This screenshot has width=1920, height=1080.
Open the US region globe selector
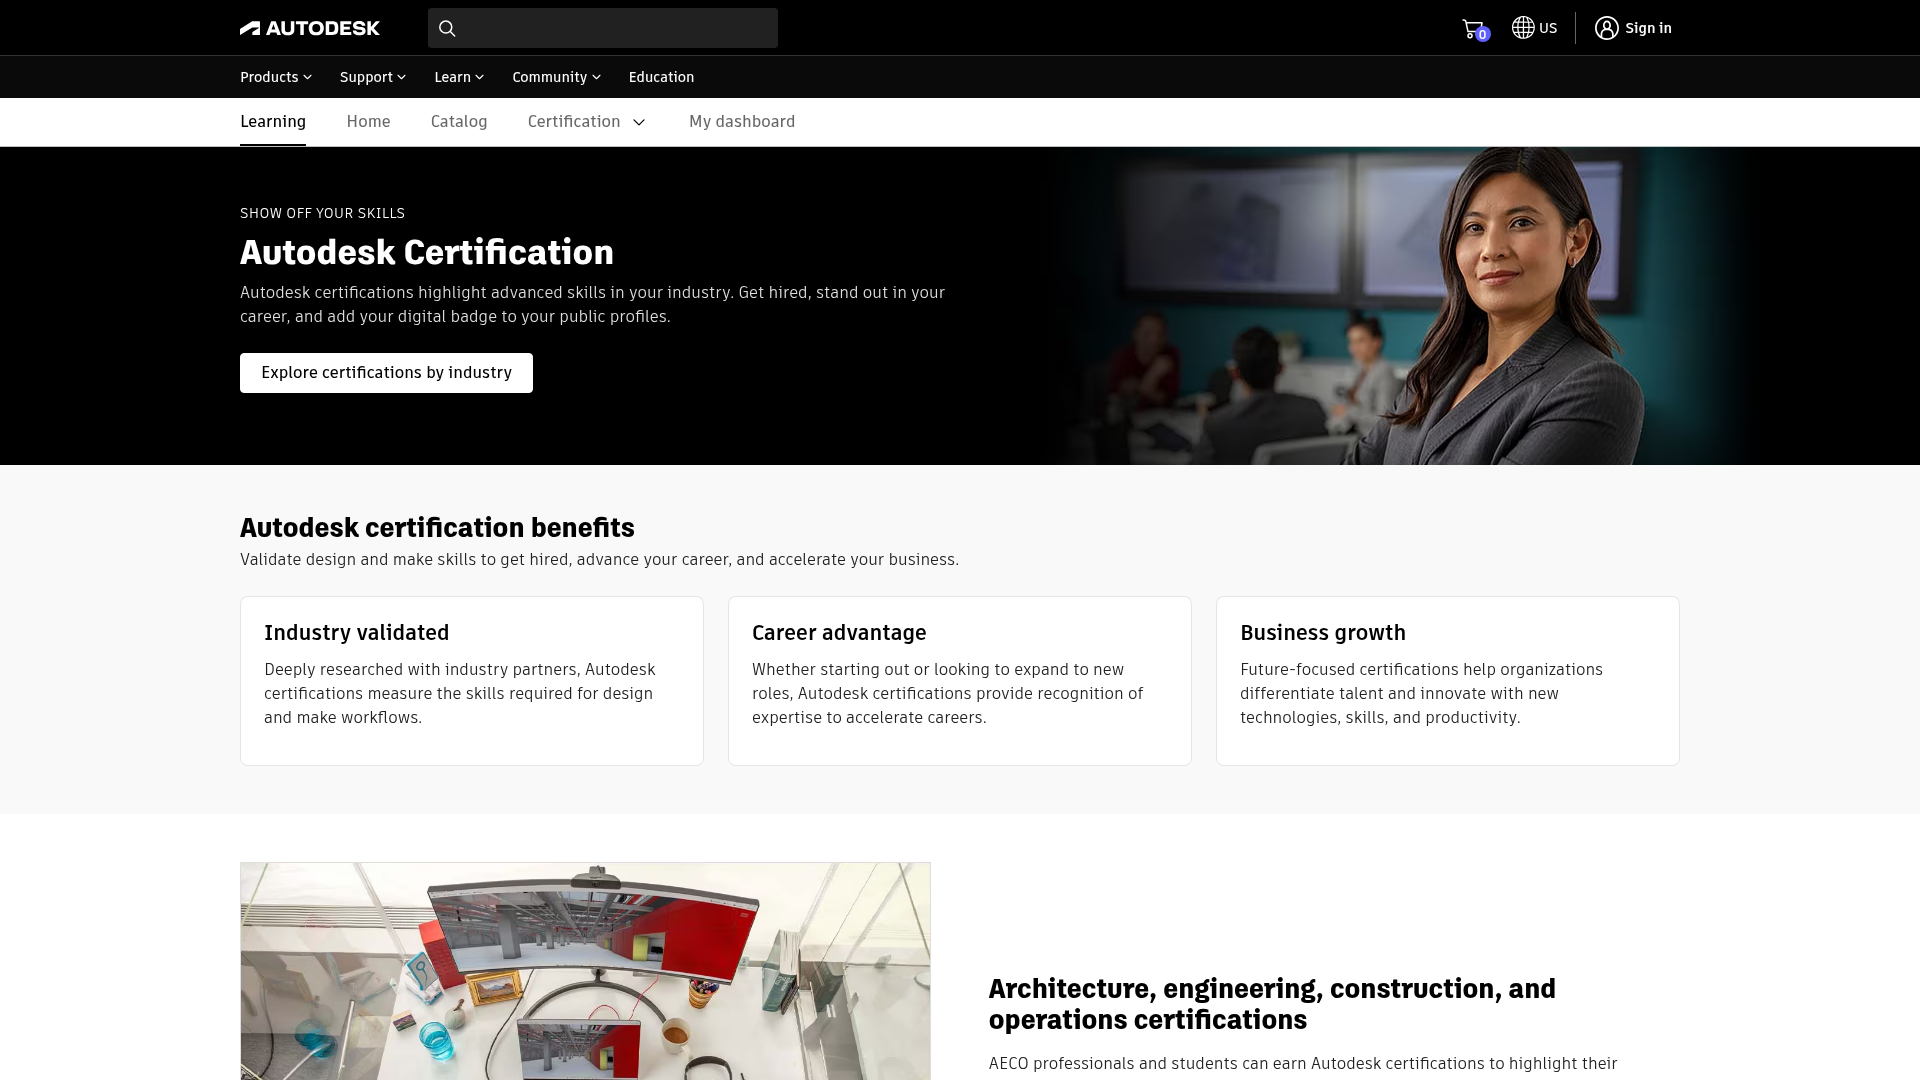[1534, 28]
